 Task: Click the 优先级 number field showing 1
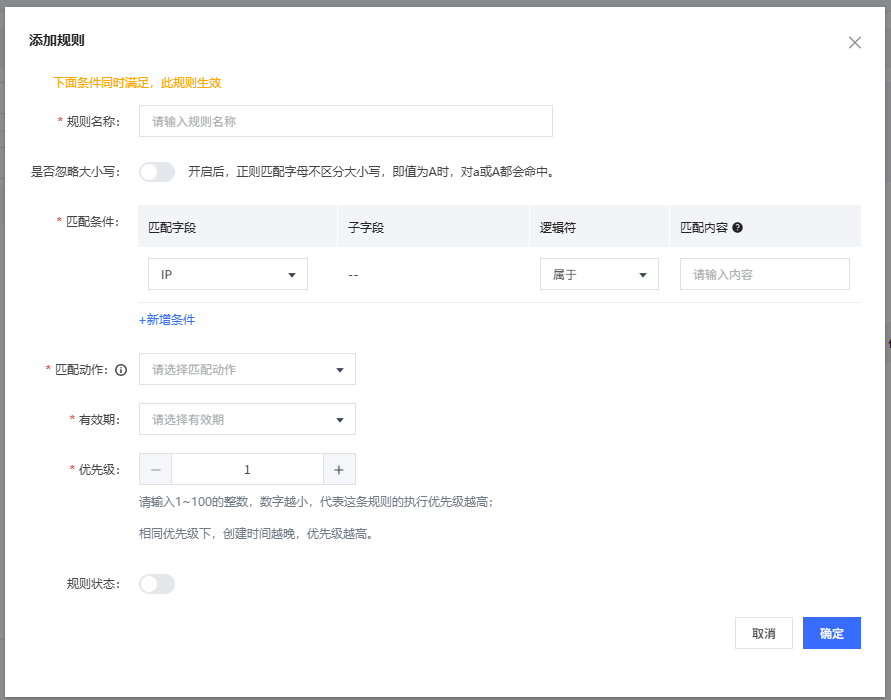247,470
